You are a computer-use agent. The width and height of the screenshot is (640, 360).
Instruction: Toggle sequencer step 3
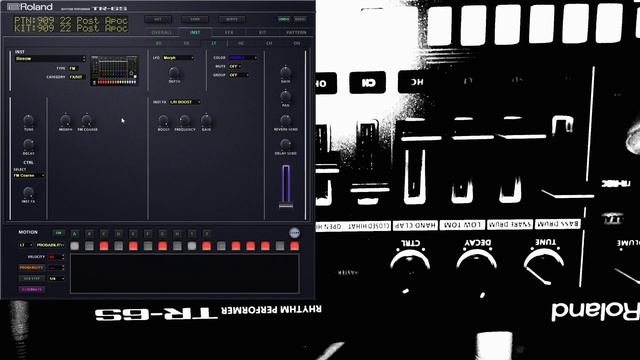click(104, 246)
